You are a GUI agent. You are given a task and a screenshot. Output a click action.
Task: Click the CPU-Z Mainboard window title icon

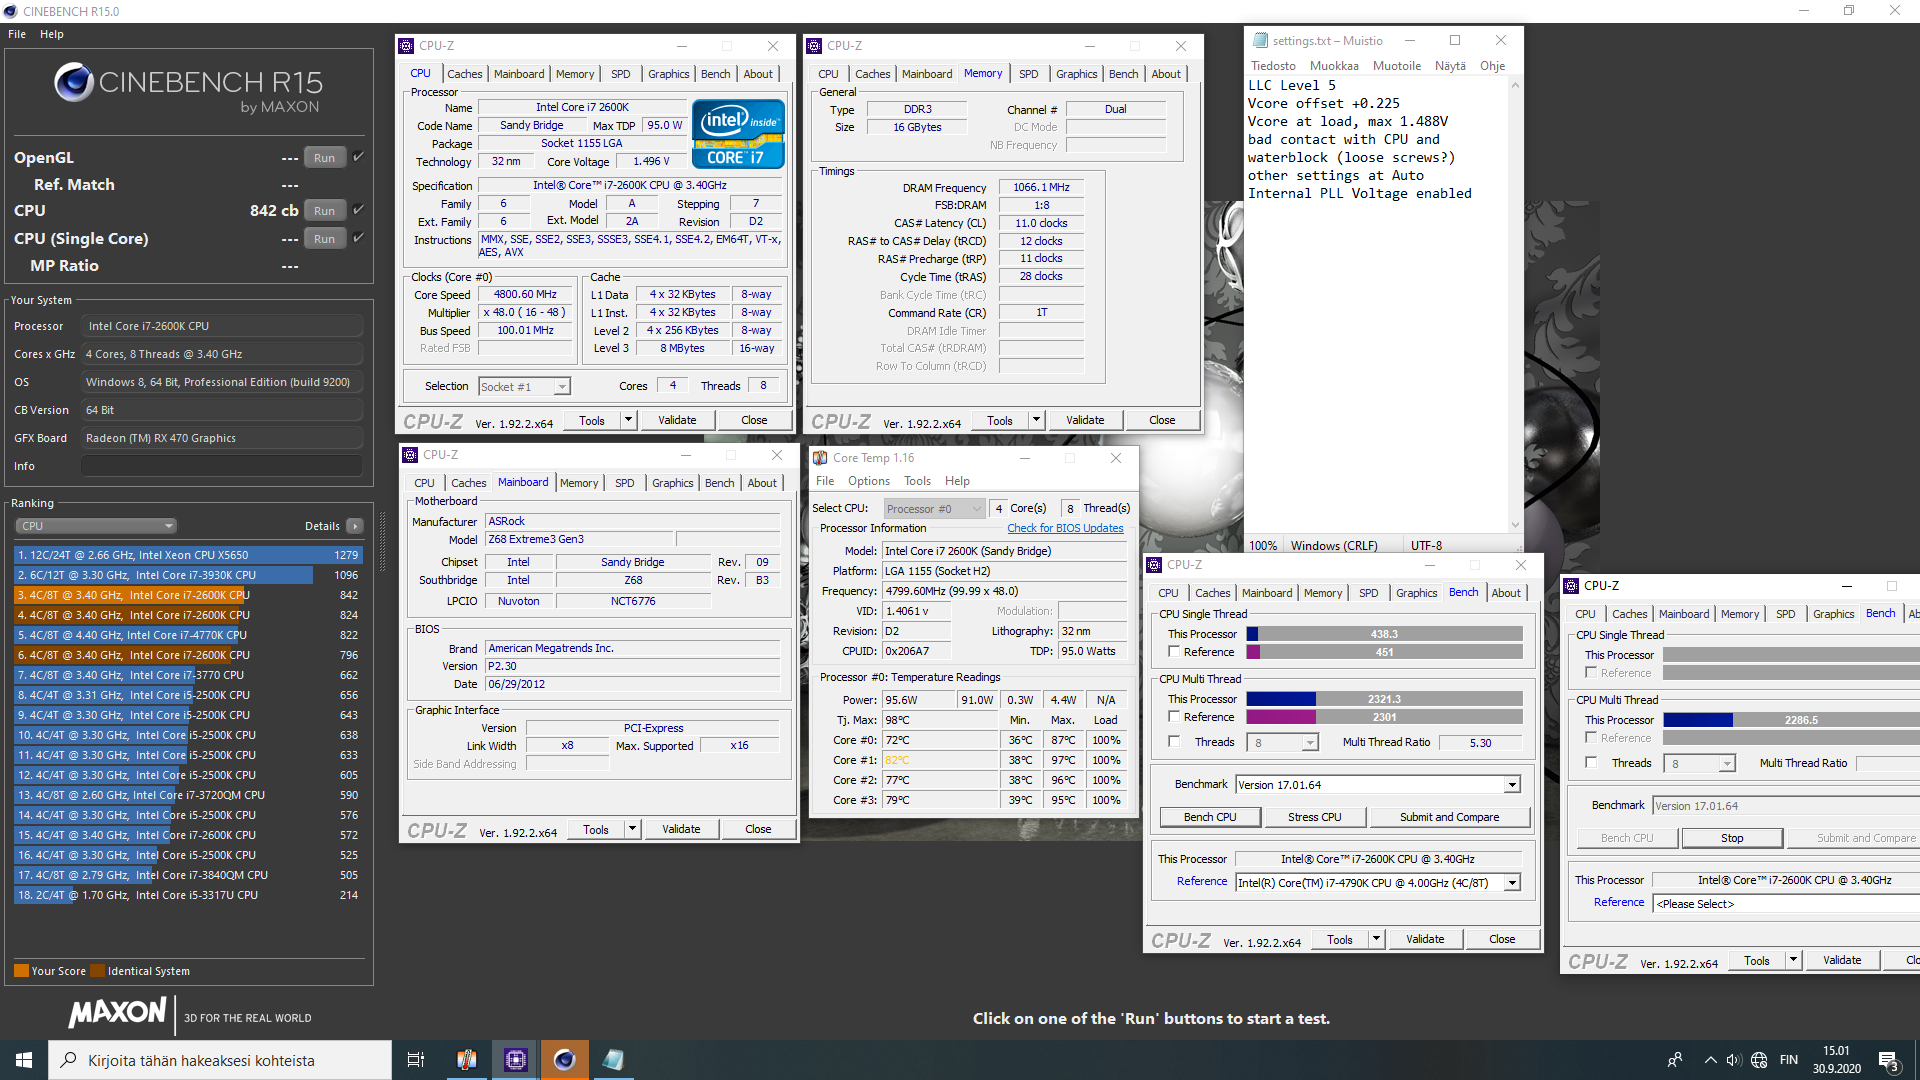point(410,455)
